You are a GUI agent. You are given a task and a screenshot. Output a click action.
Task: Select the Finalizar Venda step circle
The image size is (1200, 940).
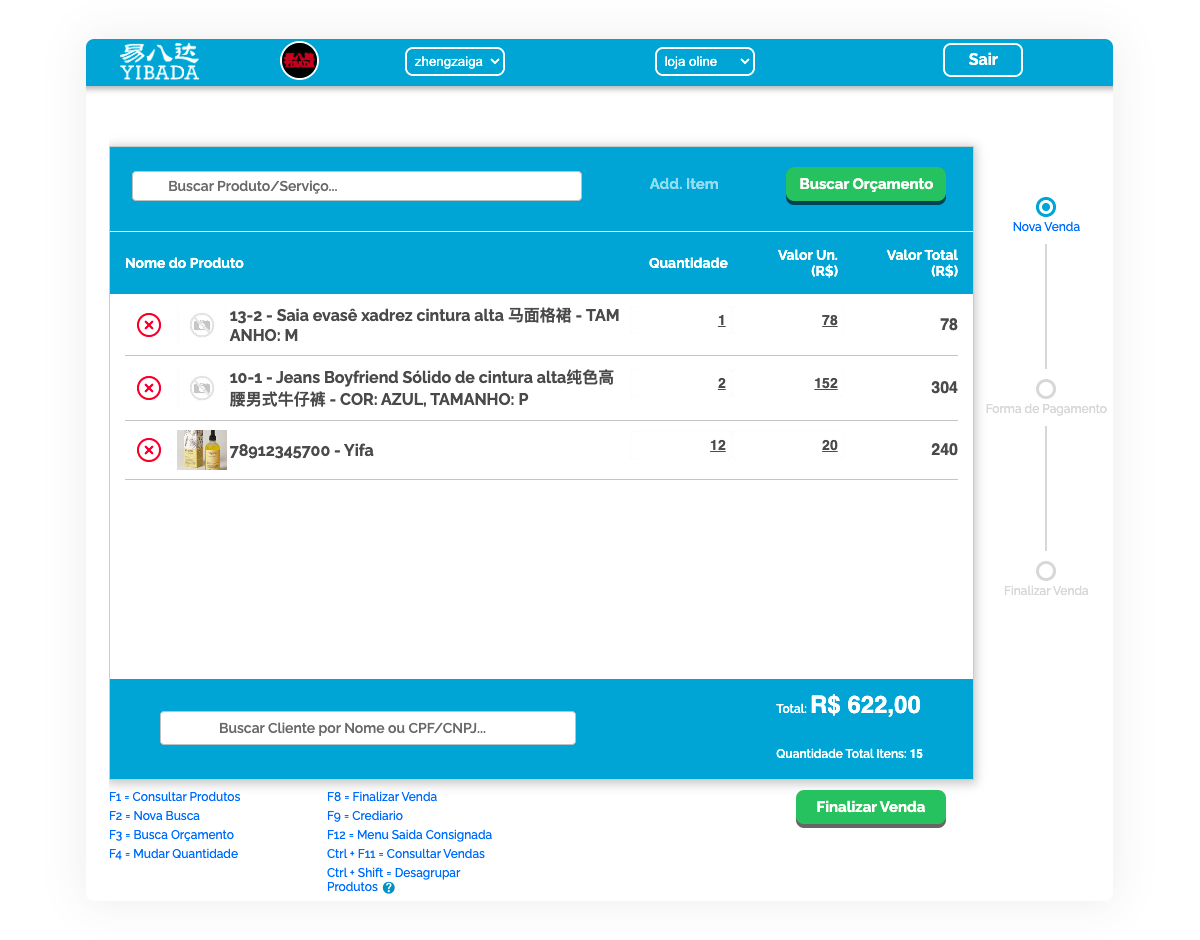pyautogui.click(x=1046, y=571)
